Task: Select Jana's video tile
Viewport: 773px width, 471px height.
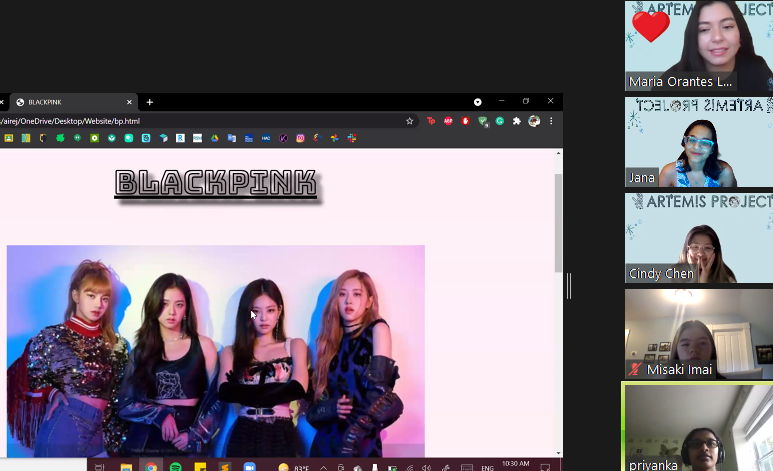Action: click(x=699, y=142)
